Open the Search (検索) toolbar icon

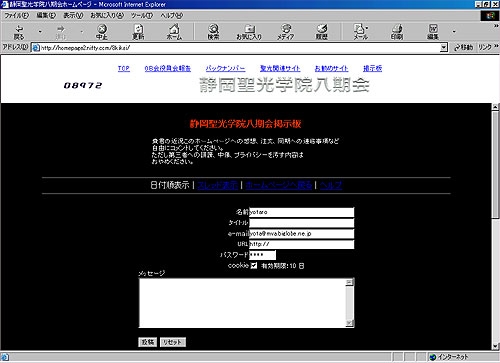coord(213,32)
